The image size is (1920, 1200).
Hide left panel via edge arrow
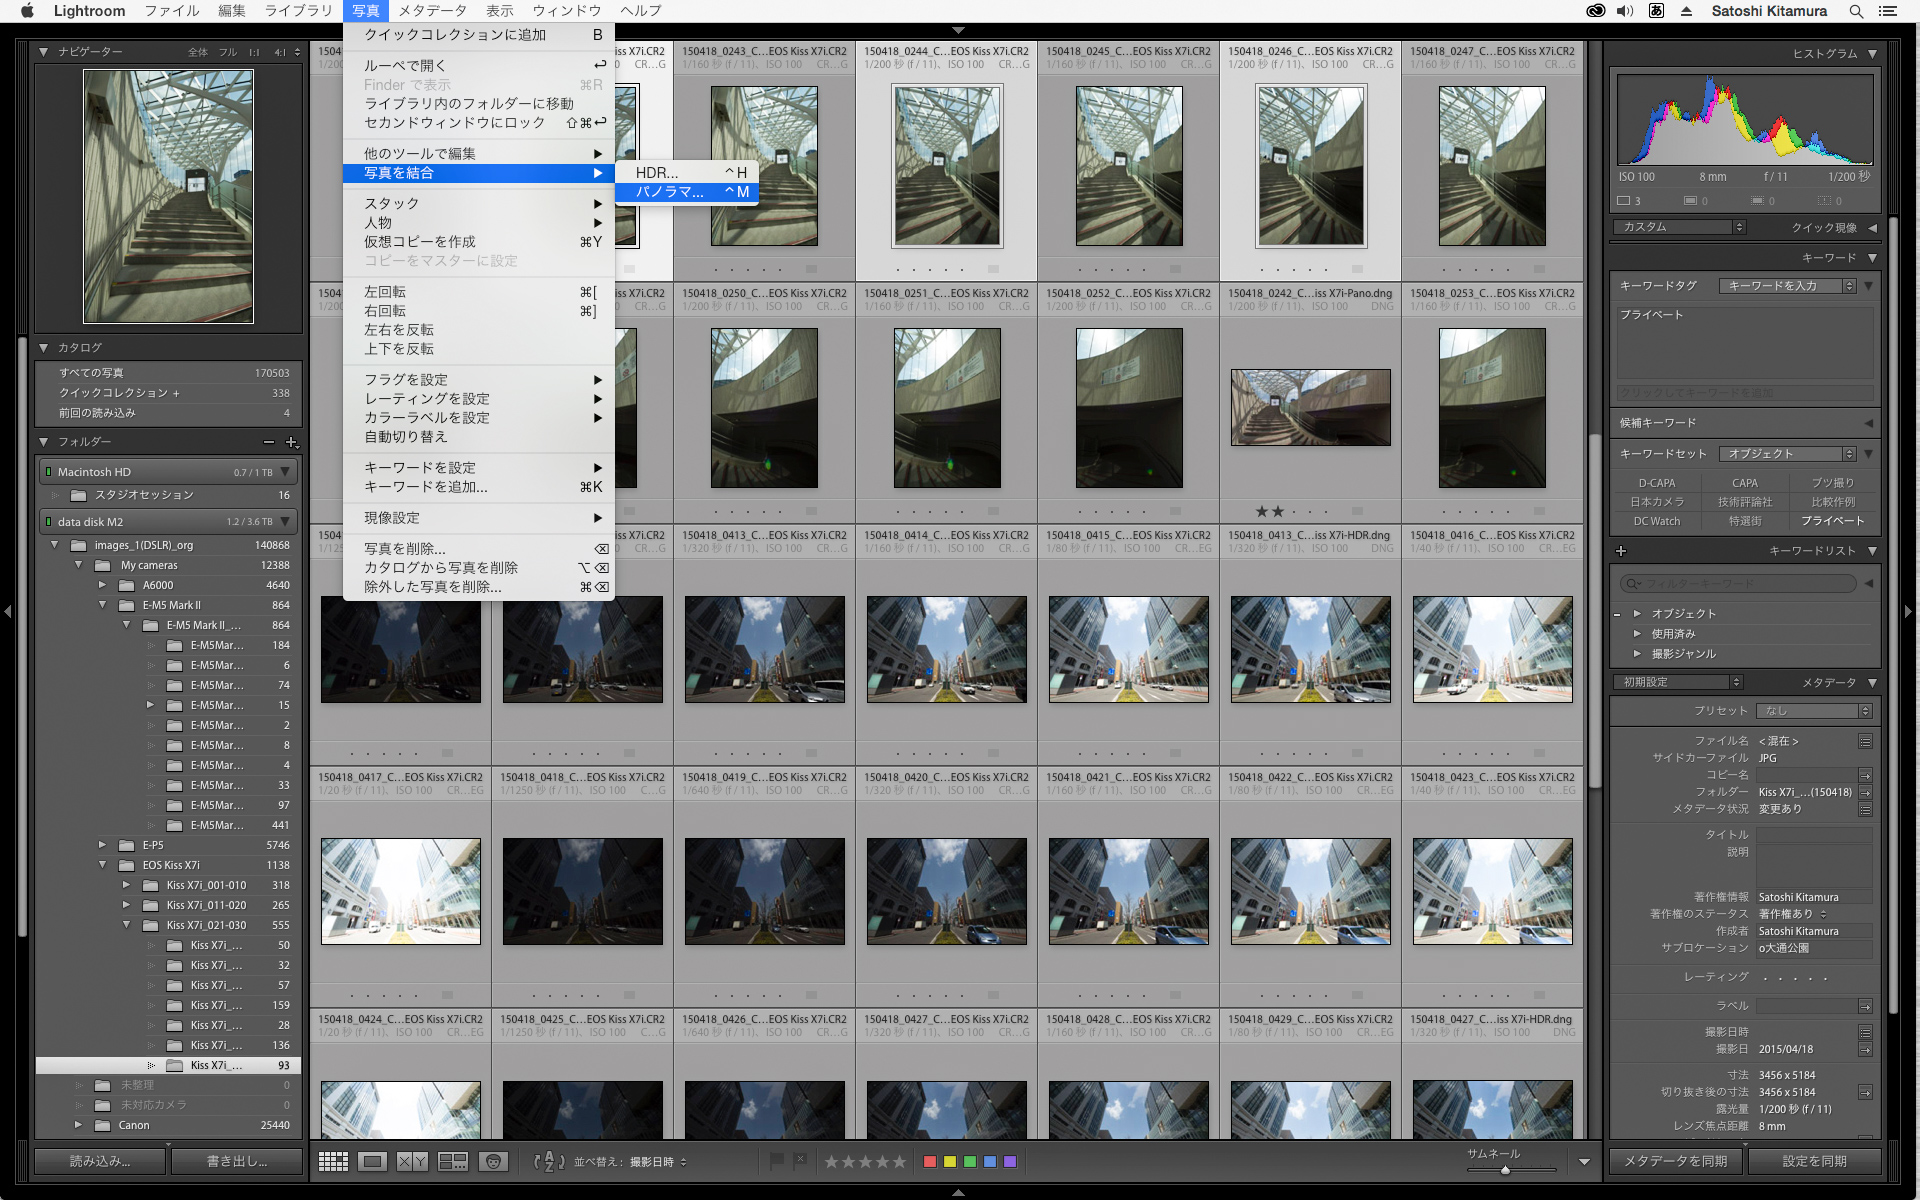[8, 611]
